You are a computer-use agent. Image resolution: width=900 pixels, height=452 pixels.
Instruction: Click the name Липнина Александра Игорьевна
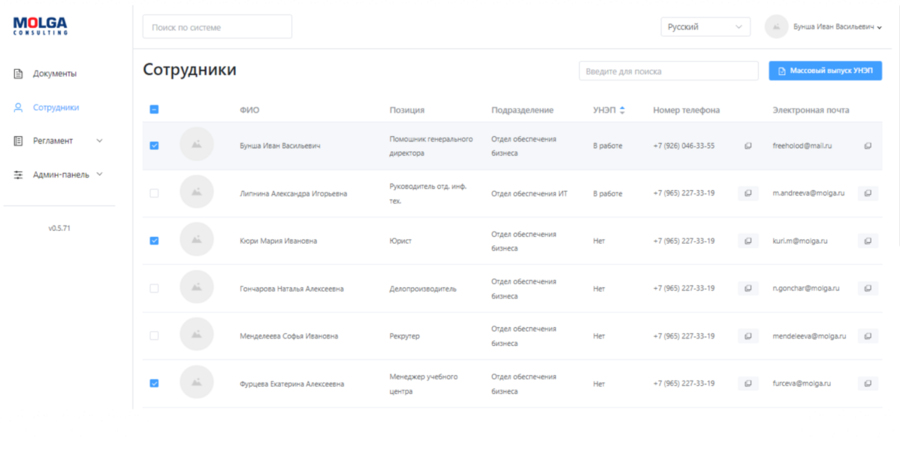[293, 194]
